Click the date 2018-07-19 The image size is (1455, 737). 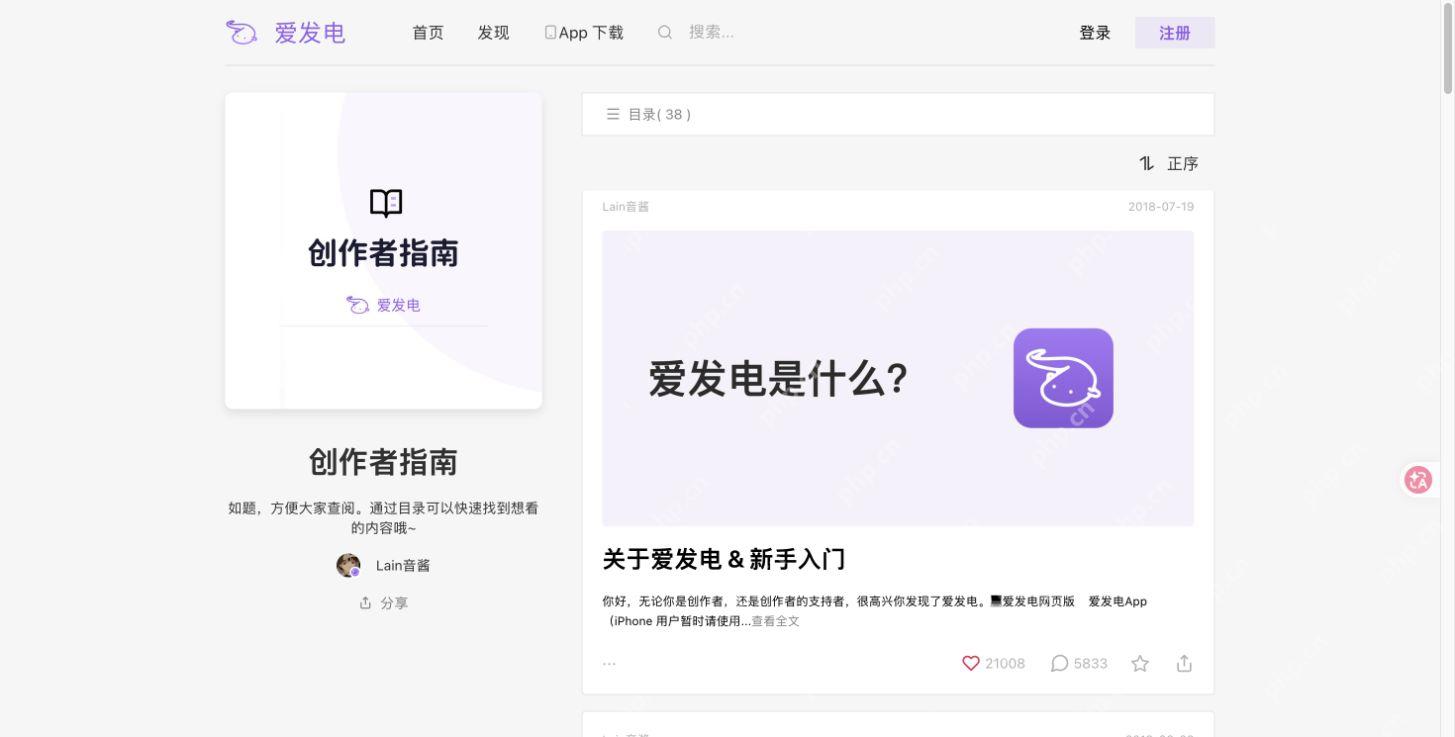(1161, 207)
